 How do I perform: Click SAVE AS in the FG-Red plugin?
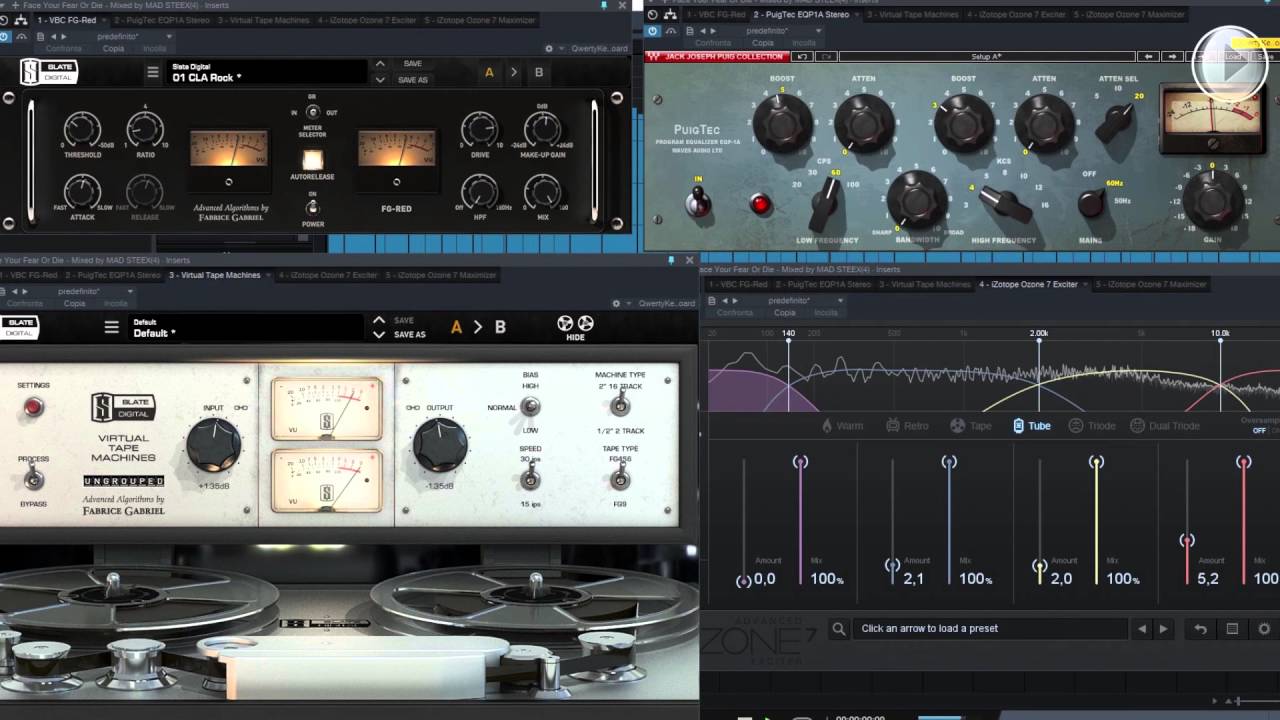coord(413,80)
